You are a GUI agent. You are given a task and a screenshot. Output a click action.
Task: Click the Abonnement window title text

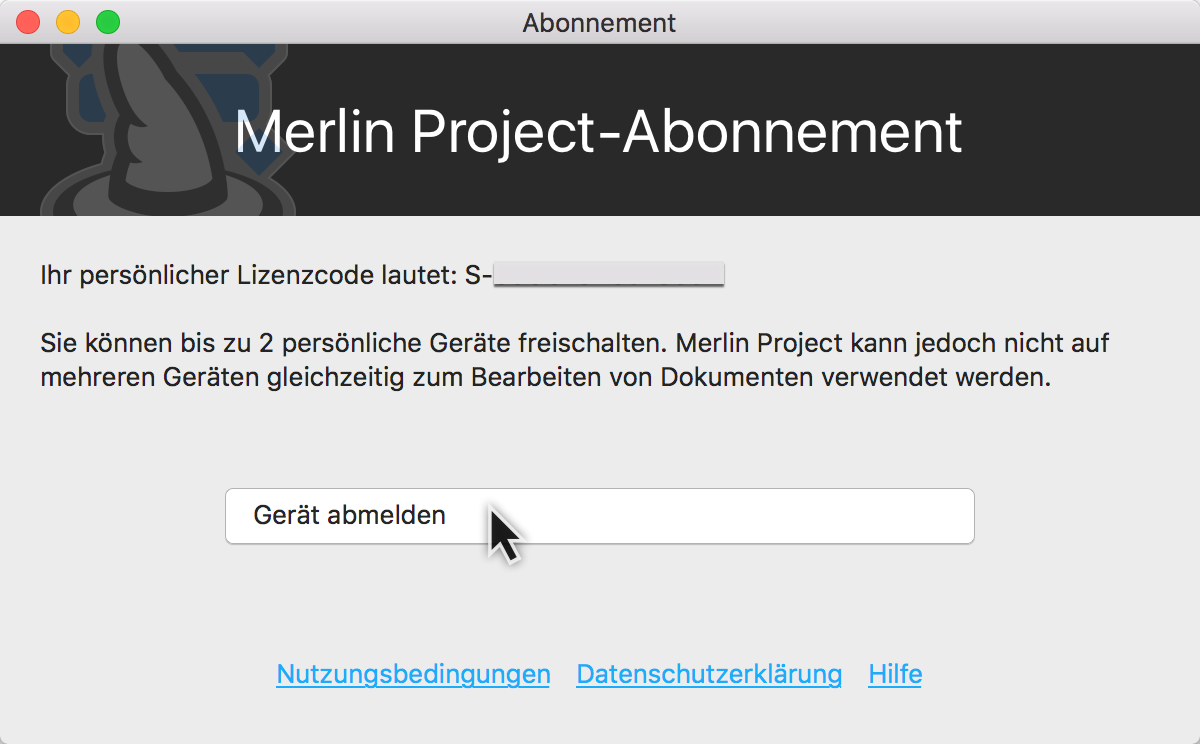[x=599, y=22]
